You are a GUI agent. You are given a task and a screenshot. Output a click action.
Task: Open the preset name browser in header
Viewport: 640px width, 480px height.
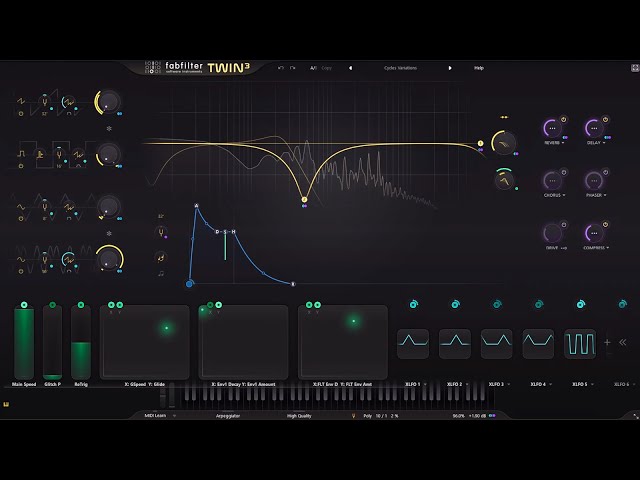point(400,68)
